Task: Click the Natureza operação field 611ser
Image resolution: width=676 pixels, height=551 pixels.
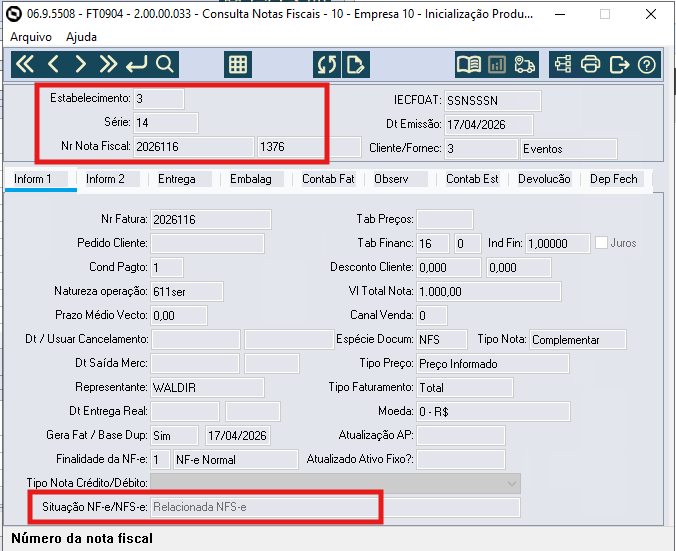Action: pos(187,292)
